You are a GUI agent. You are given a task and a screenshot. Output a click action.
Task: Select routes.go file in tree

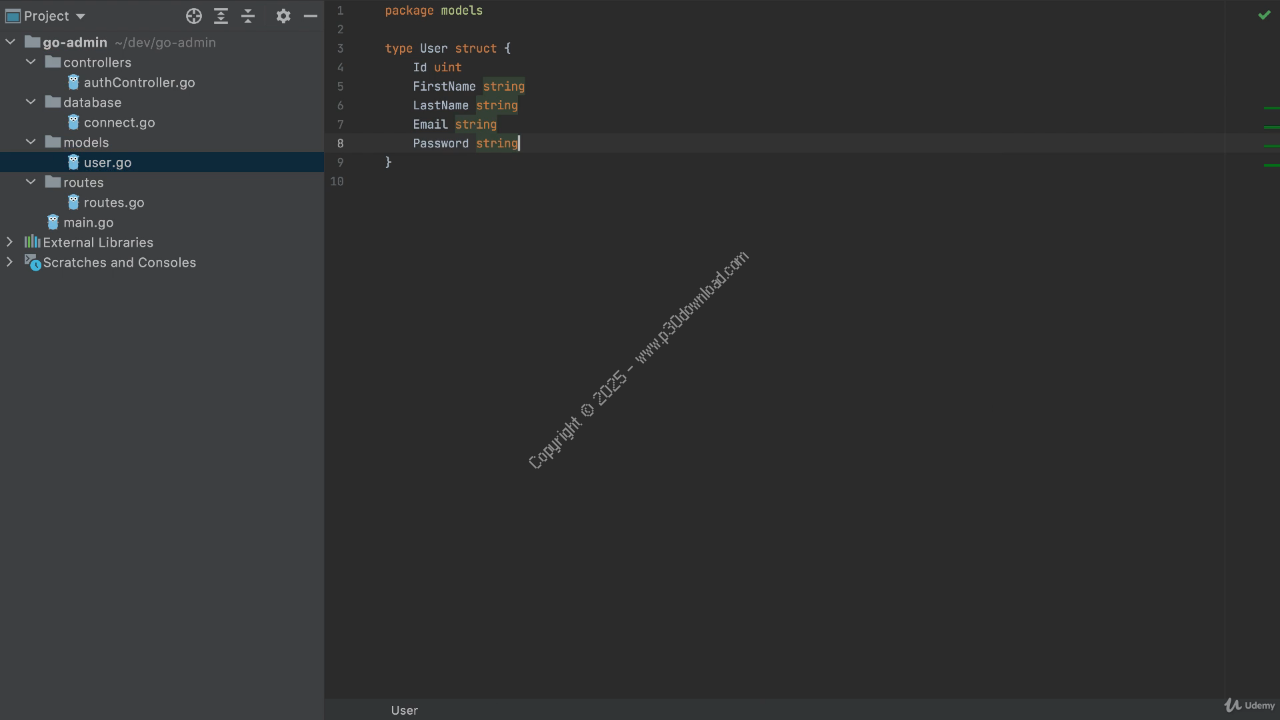click(x=113, y=202)
